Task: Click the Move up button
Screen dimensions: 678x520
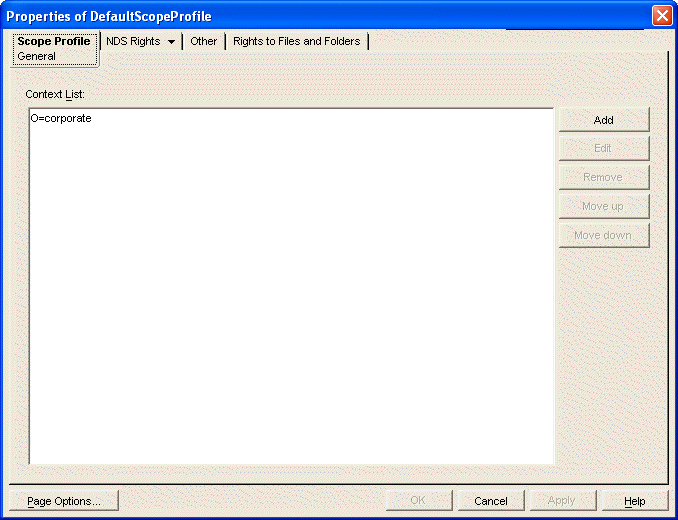Action: 604,207
